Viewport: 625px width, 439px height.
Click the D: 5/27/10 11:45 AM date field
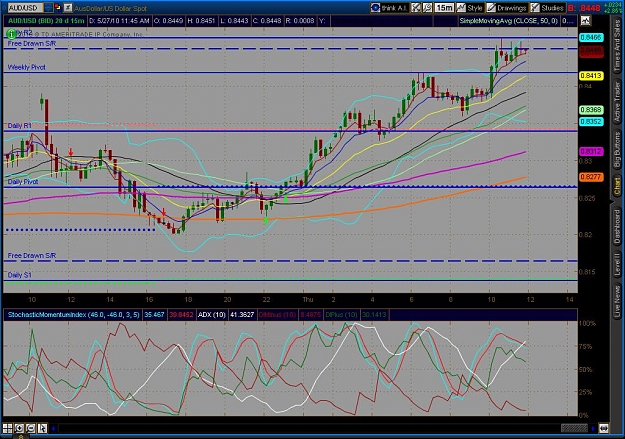click(119, 21)
